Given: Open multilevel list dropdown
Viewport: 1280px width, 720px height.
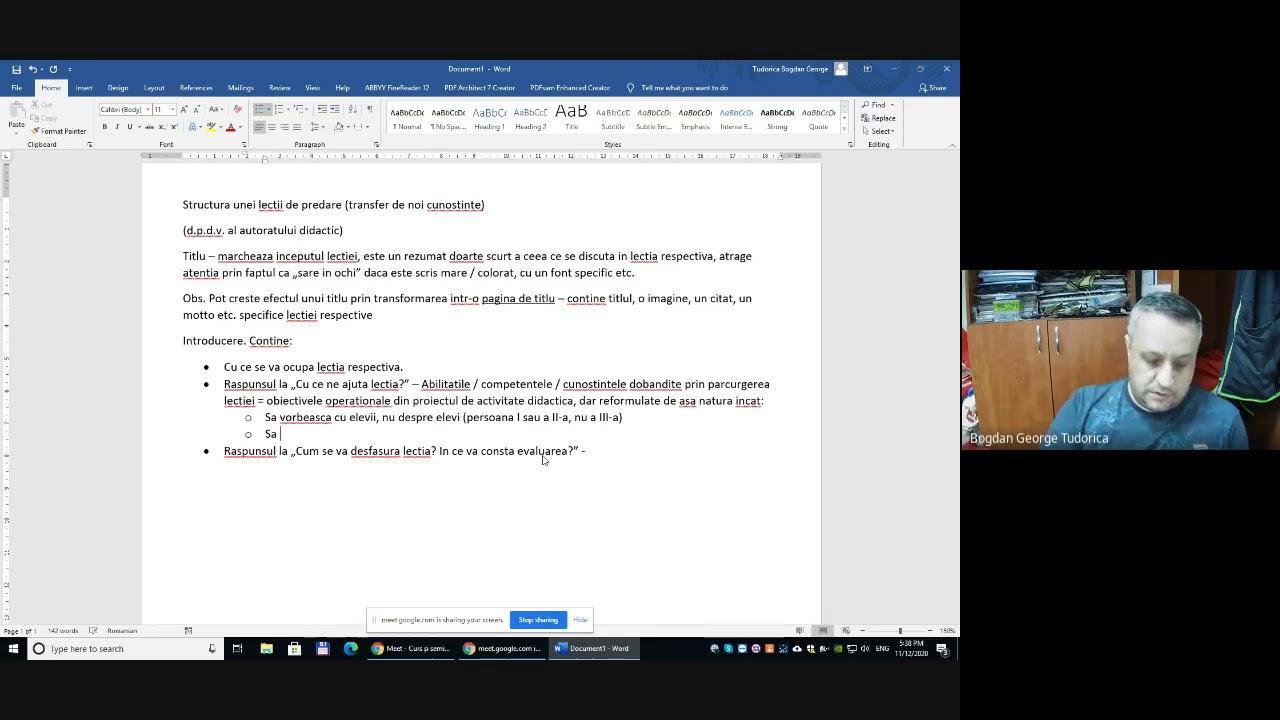Looking at the screenshot, I should (x=307, y=109).
